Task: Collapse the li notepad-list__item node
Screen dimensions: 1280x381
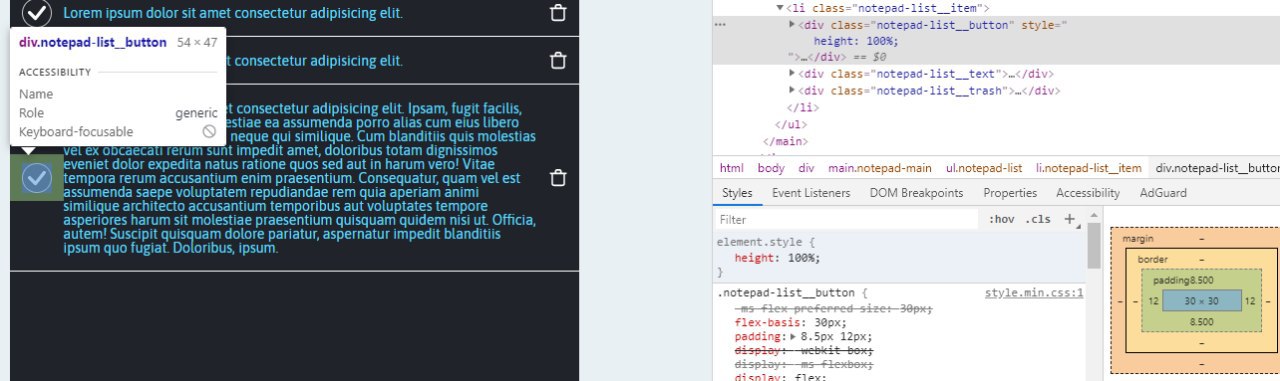Action: point(781,8)
